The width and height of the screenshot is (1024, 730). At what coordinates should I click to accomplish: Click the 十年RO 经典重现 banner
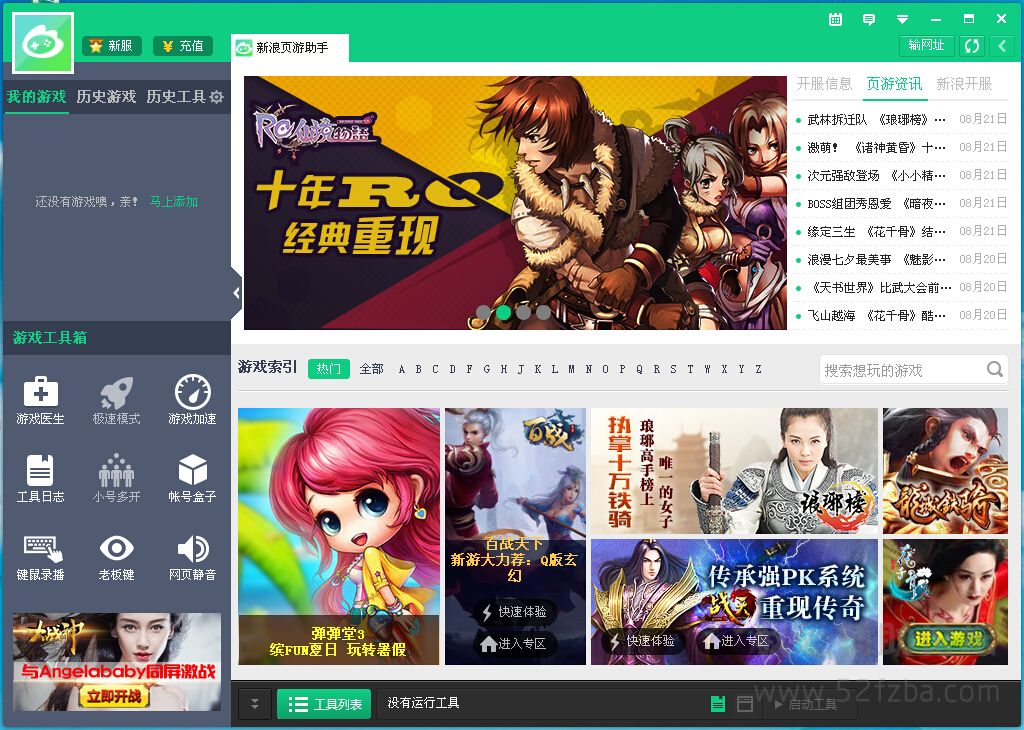tap(515, 202)
